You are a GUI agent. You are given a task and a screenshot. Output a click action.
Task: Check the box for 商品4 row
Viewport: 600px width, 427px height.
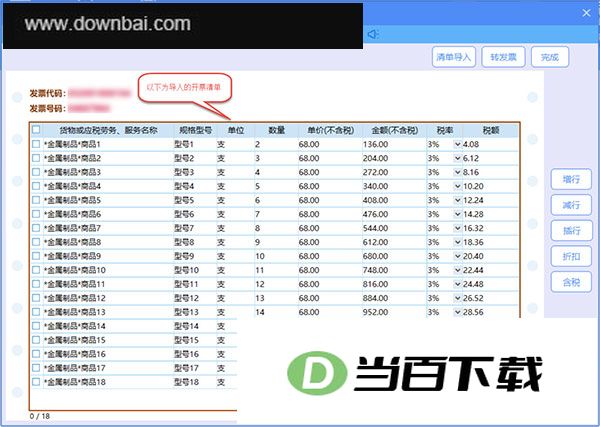pyautogui.click(x=36, y=186)
